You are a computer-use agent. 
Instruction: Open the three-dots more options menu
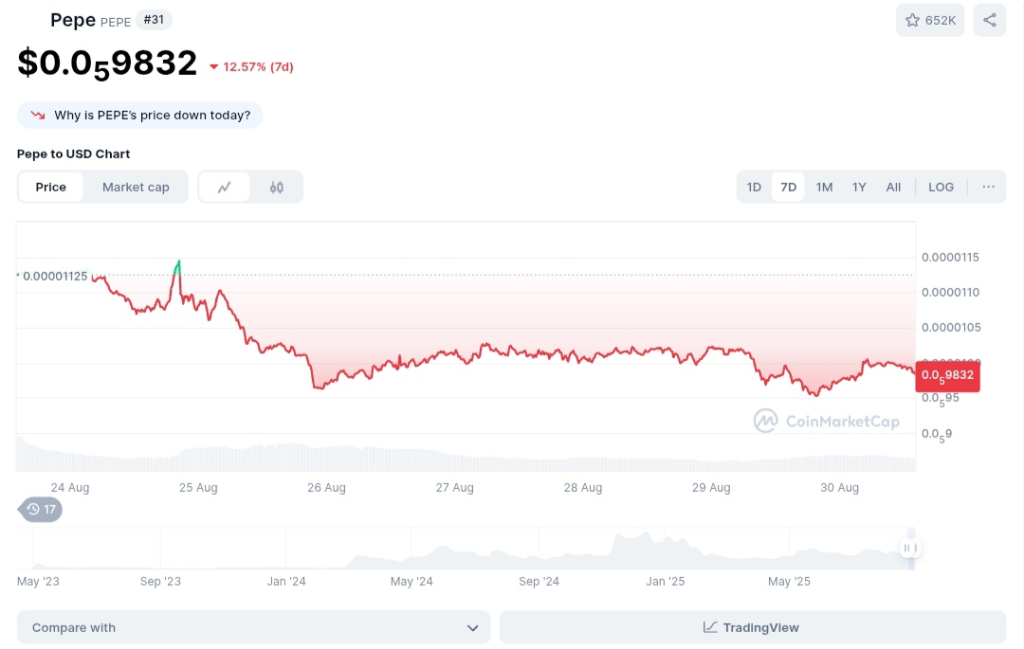(x=988, y=187)
